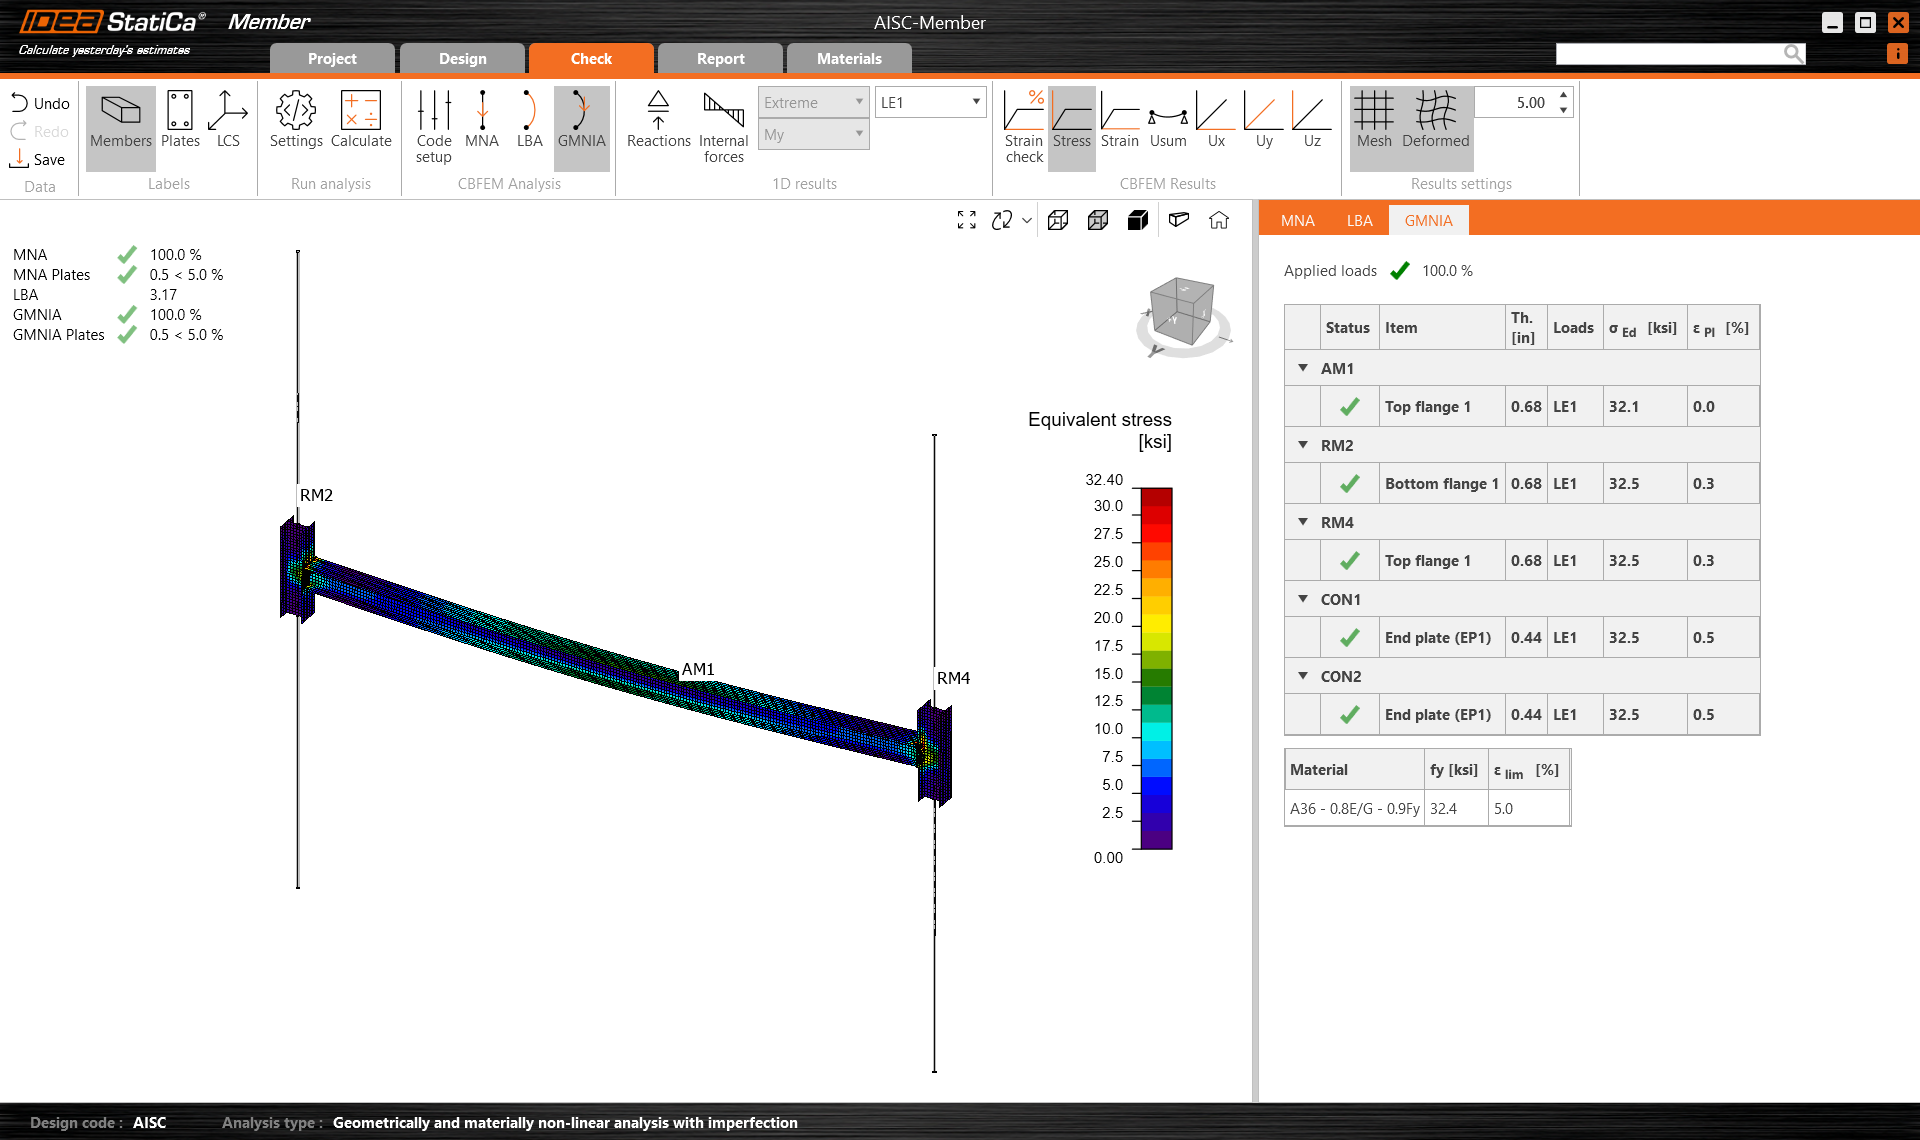Open the LE1 load case dropdown
Screen dimensions: 1920x1140
point(930,102)
